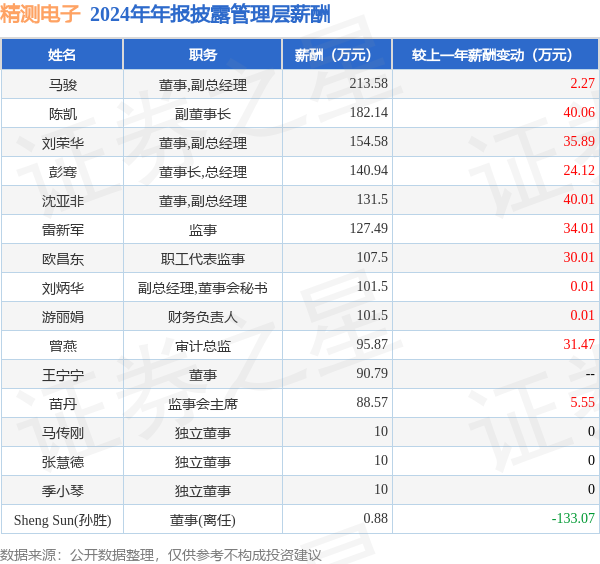Click the salary value 182.14
This screenshot has width=600, height=564.
click(368, 112)
